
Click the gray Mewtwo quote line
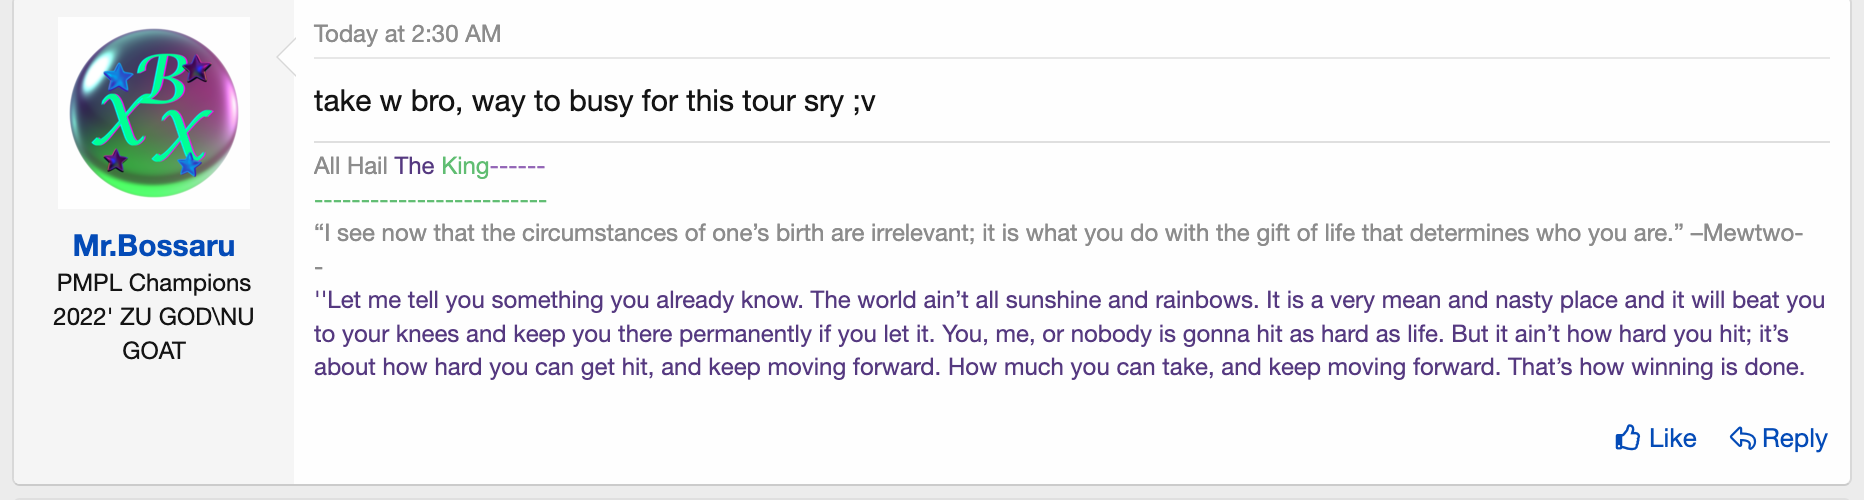[x=1058, y=233]
